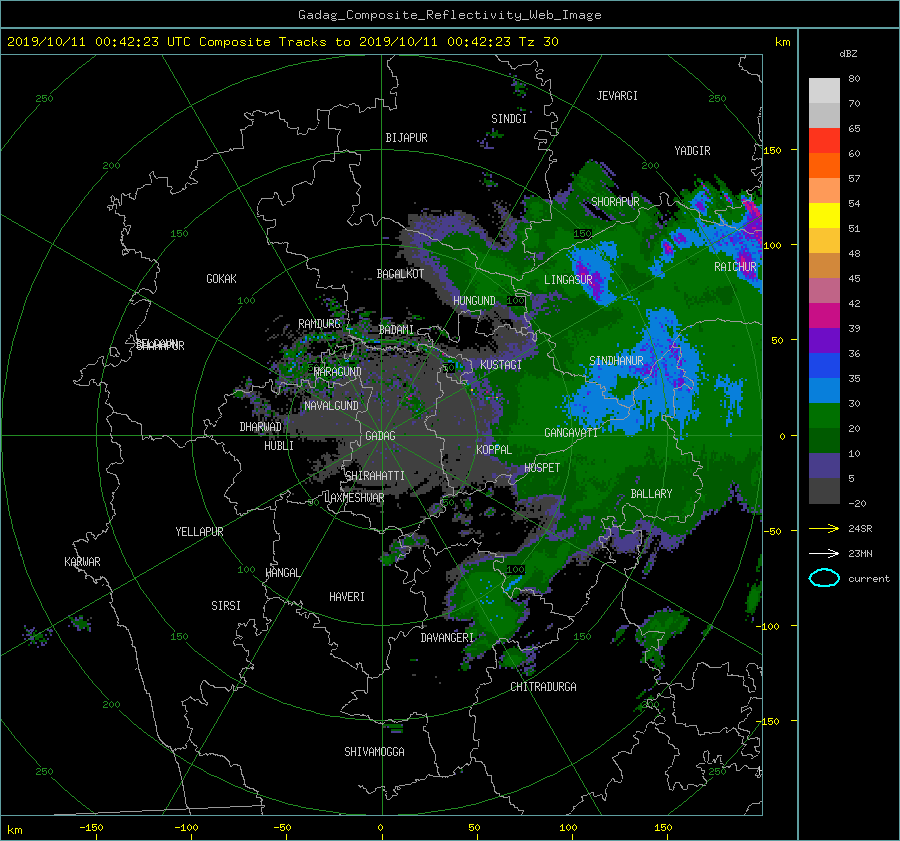Click the 60 dBZ red color swatch
The height and width of the screenshot is (841, 900).
[x=824, y=141]
